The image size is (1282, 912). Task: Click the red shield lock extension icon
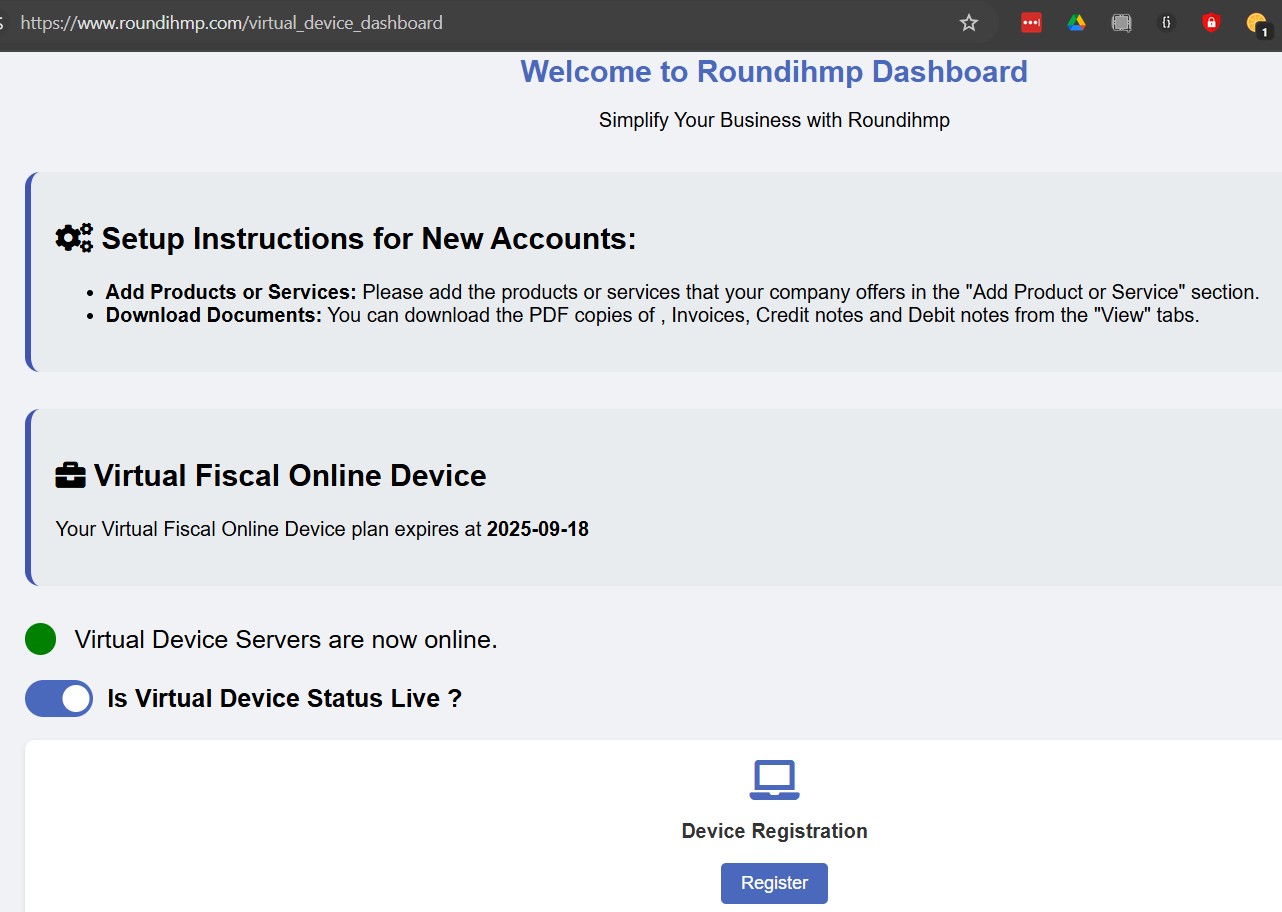tap(1210, 22)
